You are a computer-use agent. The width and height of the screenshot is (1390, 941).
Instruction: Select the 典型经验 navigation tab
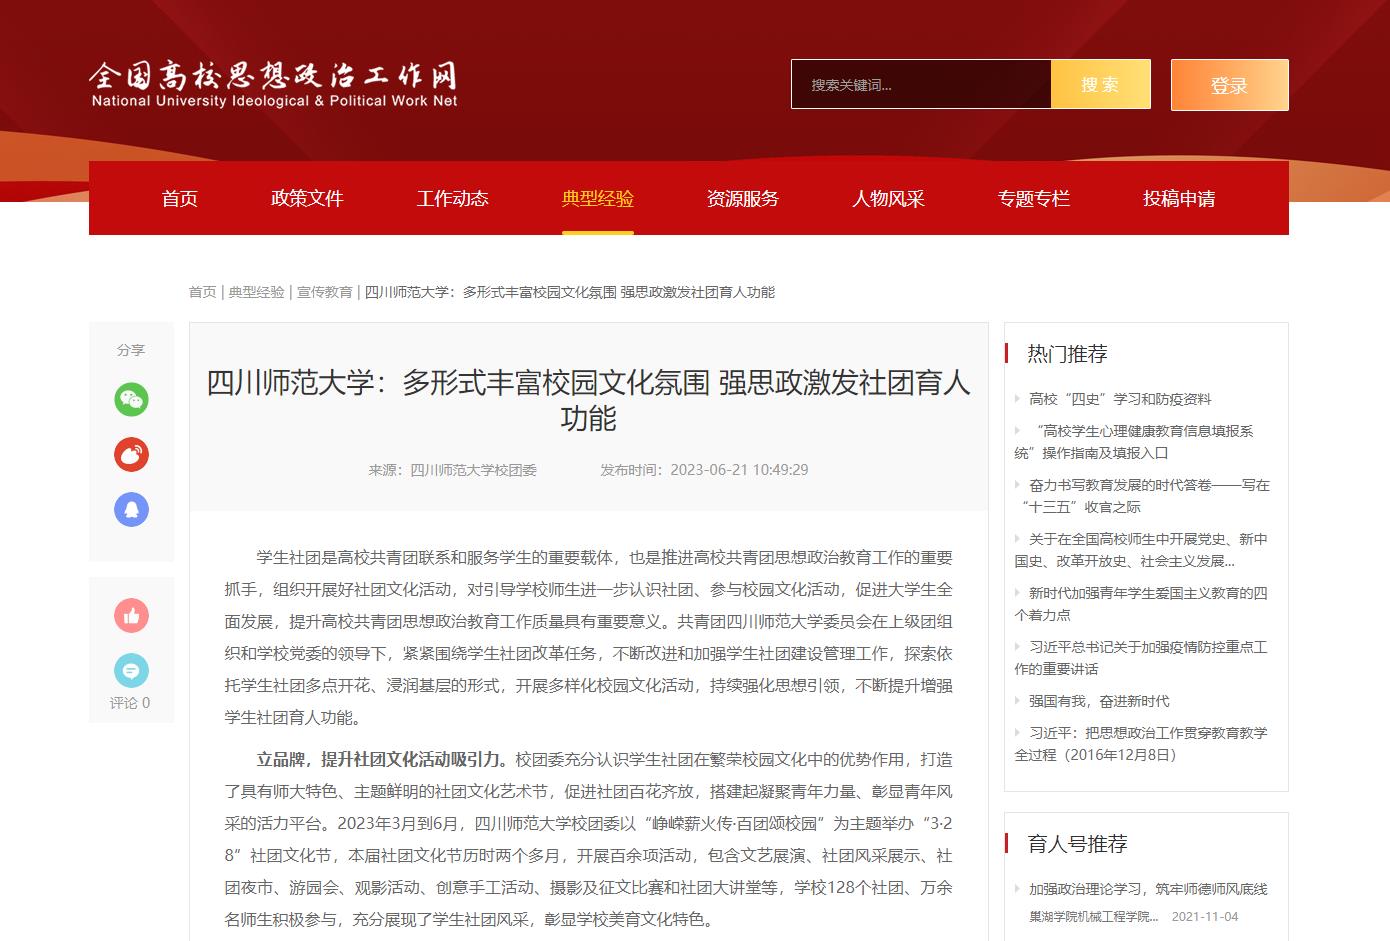[598, 199]
